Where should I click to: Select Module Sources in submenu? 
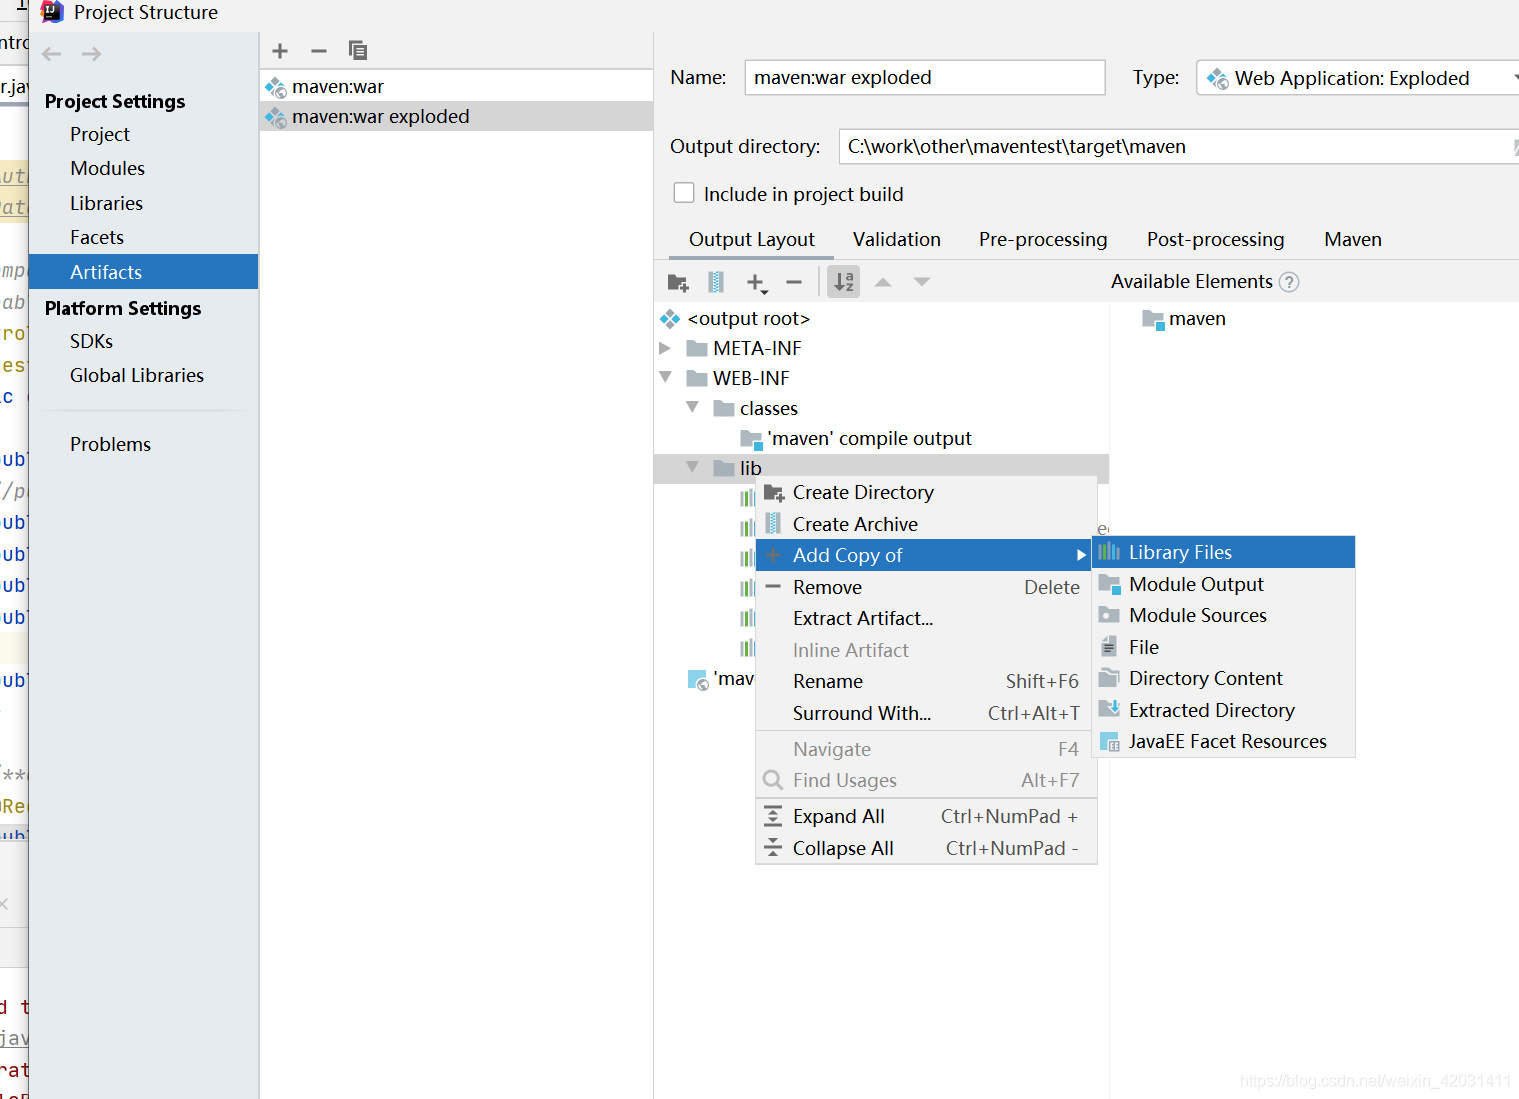point(1223,616)
